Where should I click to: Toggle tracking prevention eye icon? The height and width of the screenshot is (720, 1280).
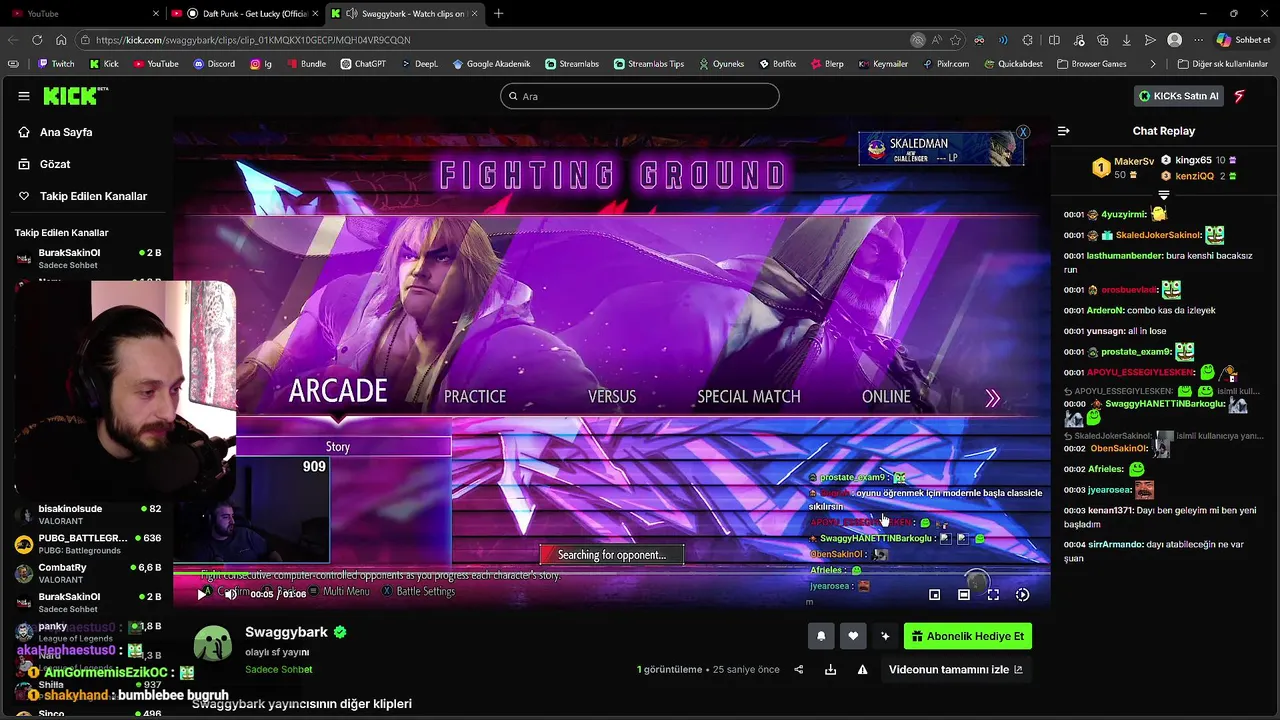click(917, 40)
